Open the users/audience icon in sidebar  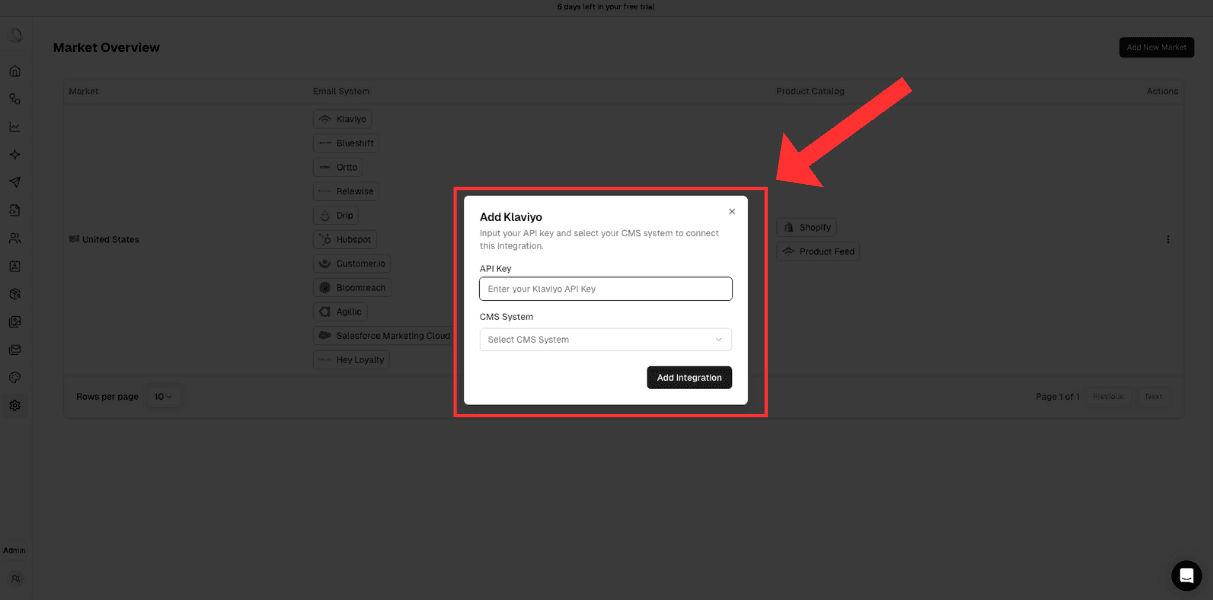click(15, 238)
